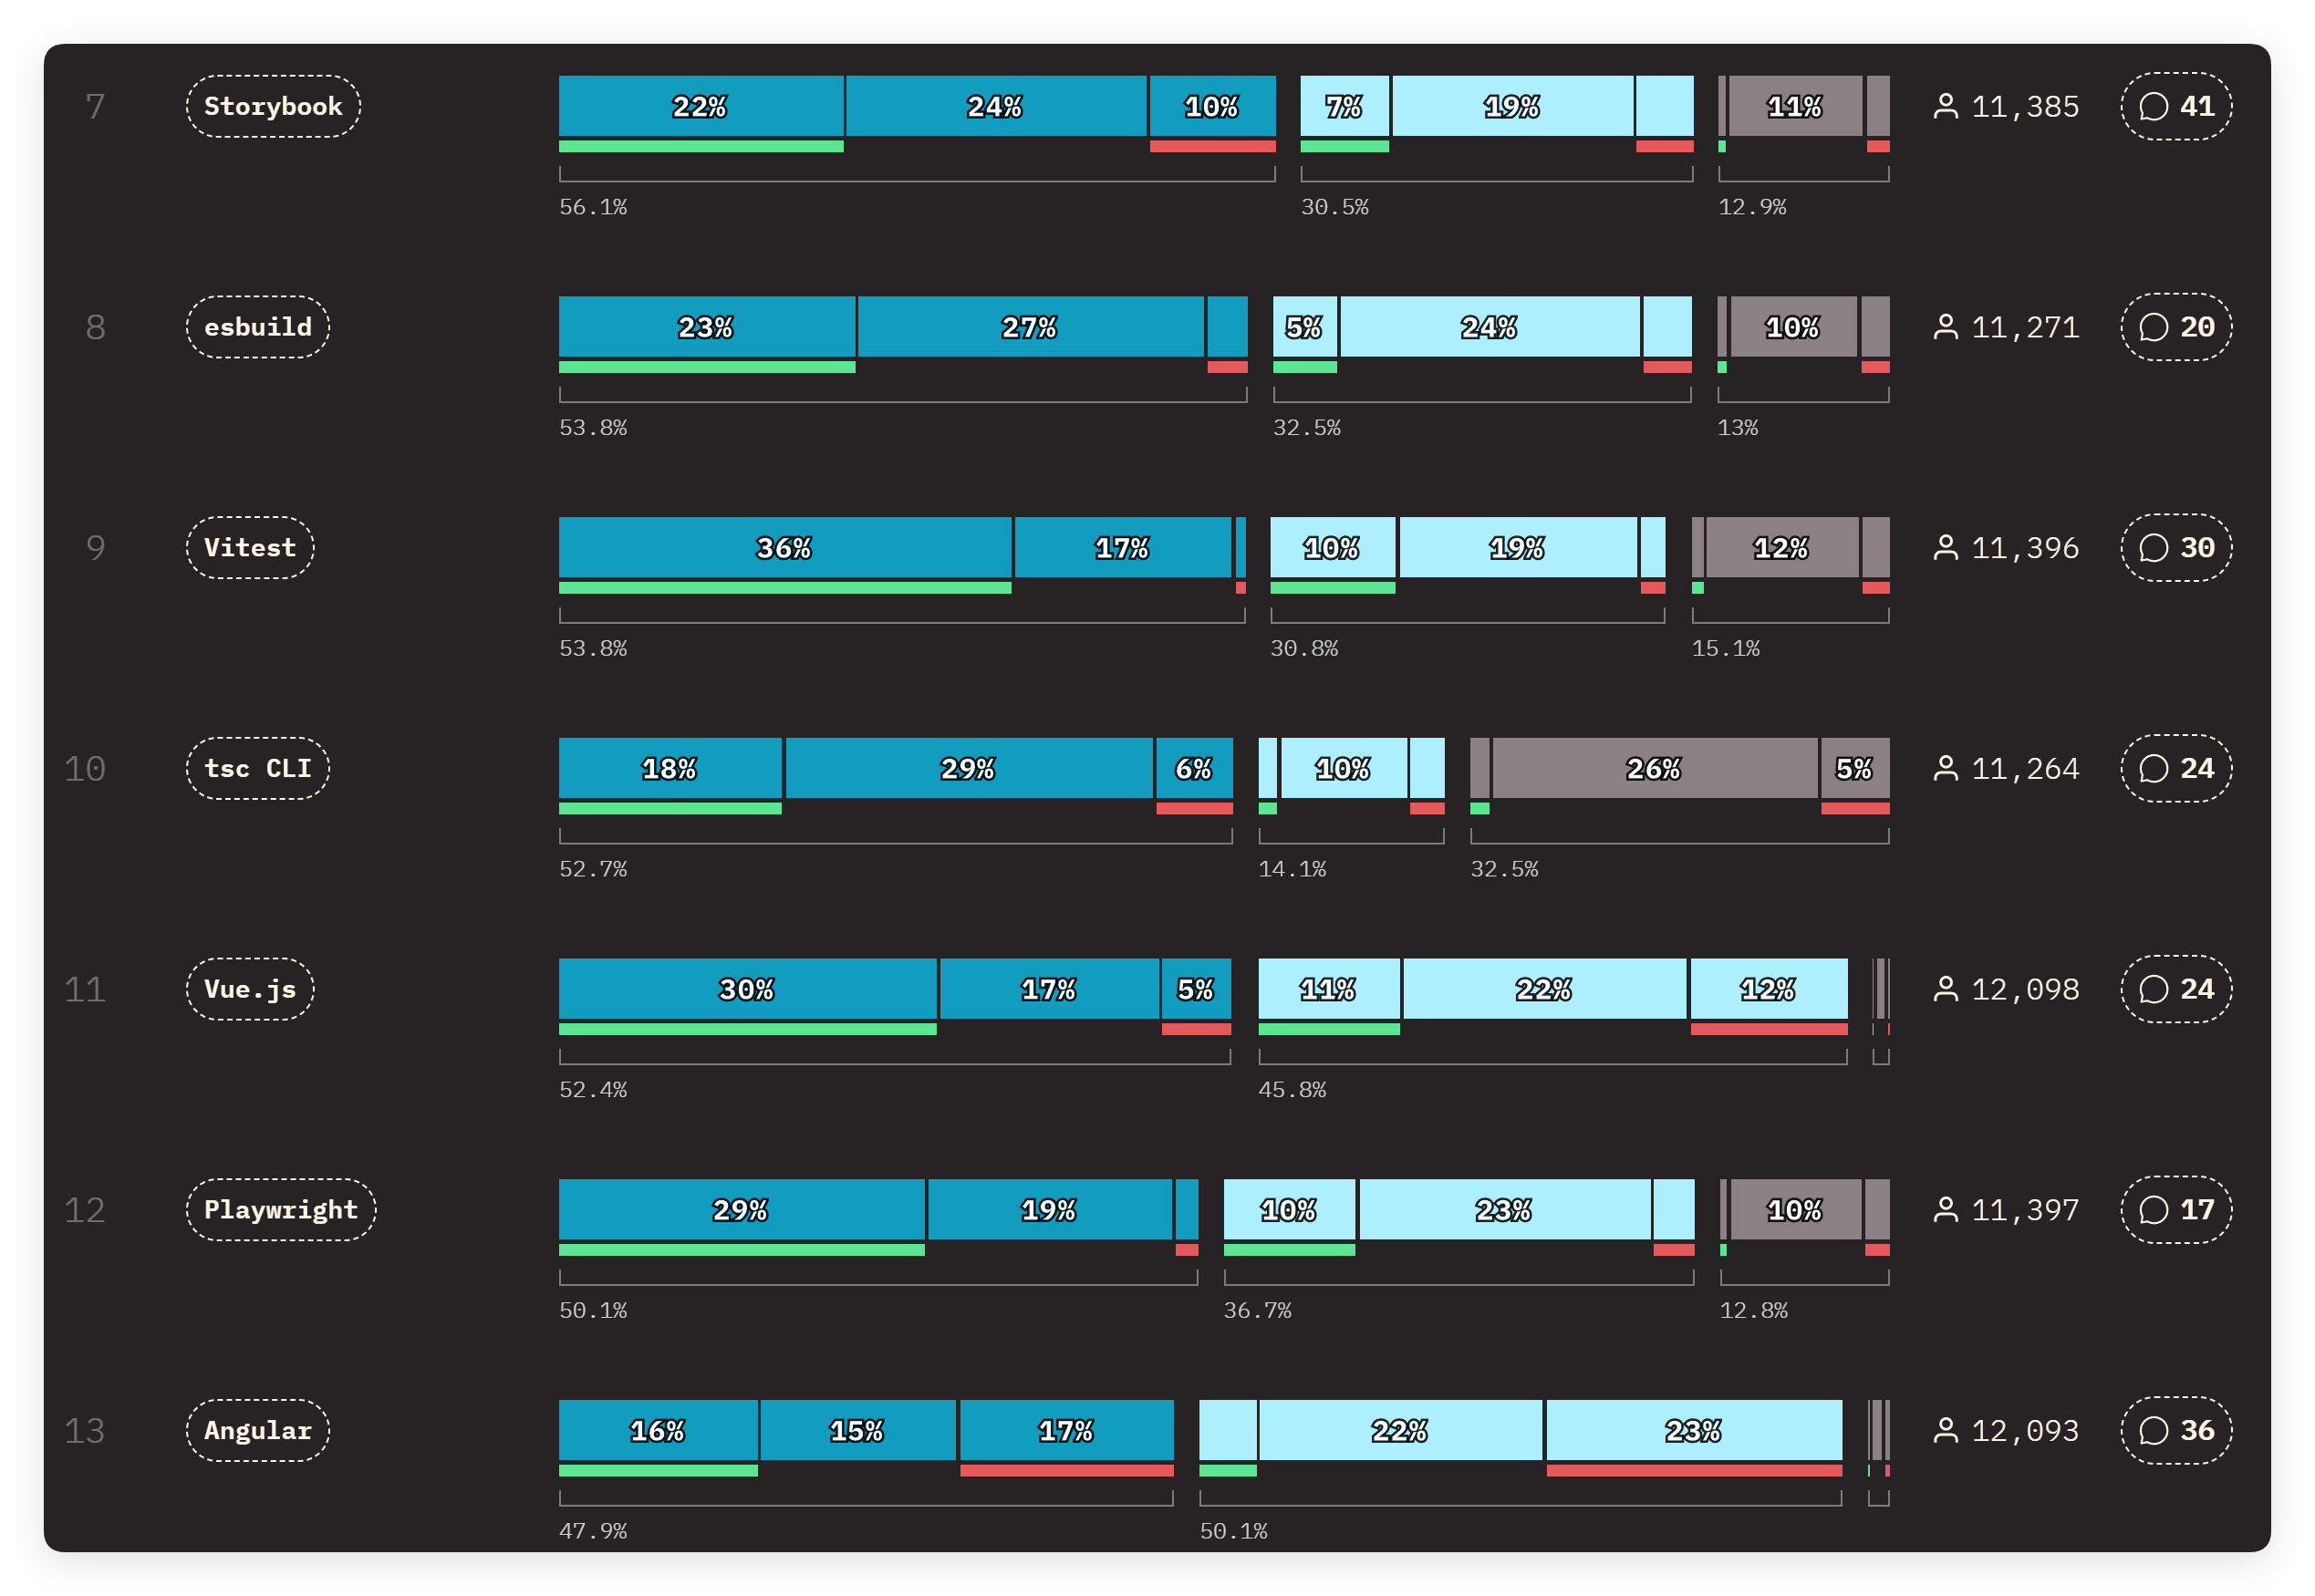
Task: Open Playwright's 17 comments bubble
Action: pos(2175,1210)
